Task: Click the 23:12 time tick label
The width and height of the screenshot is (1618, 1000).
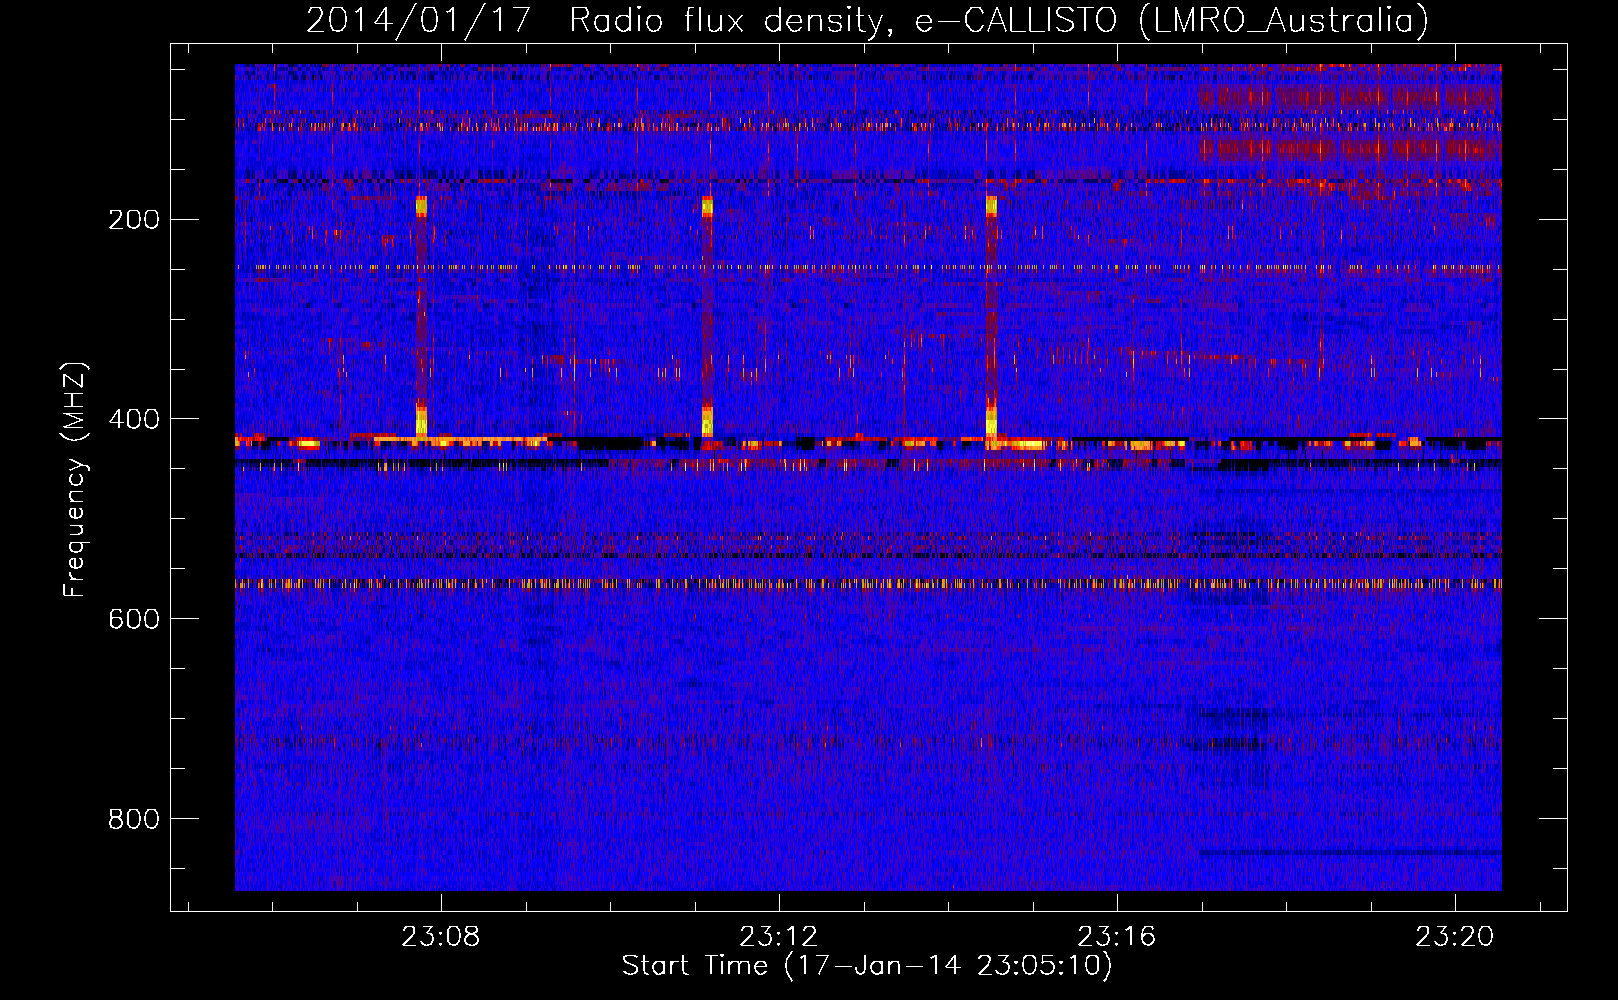Action: (778, 936)
